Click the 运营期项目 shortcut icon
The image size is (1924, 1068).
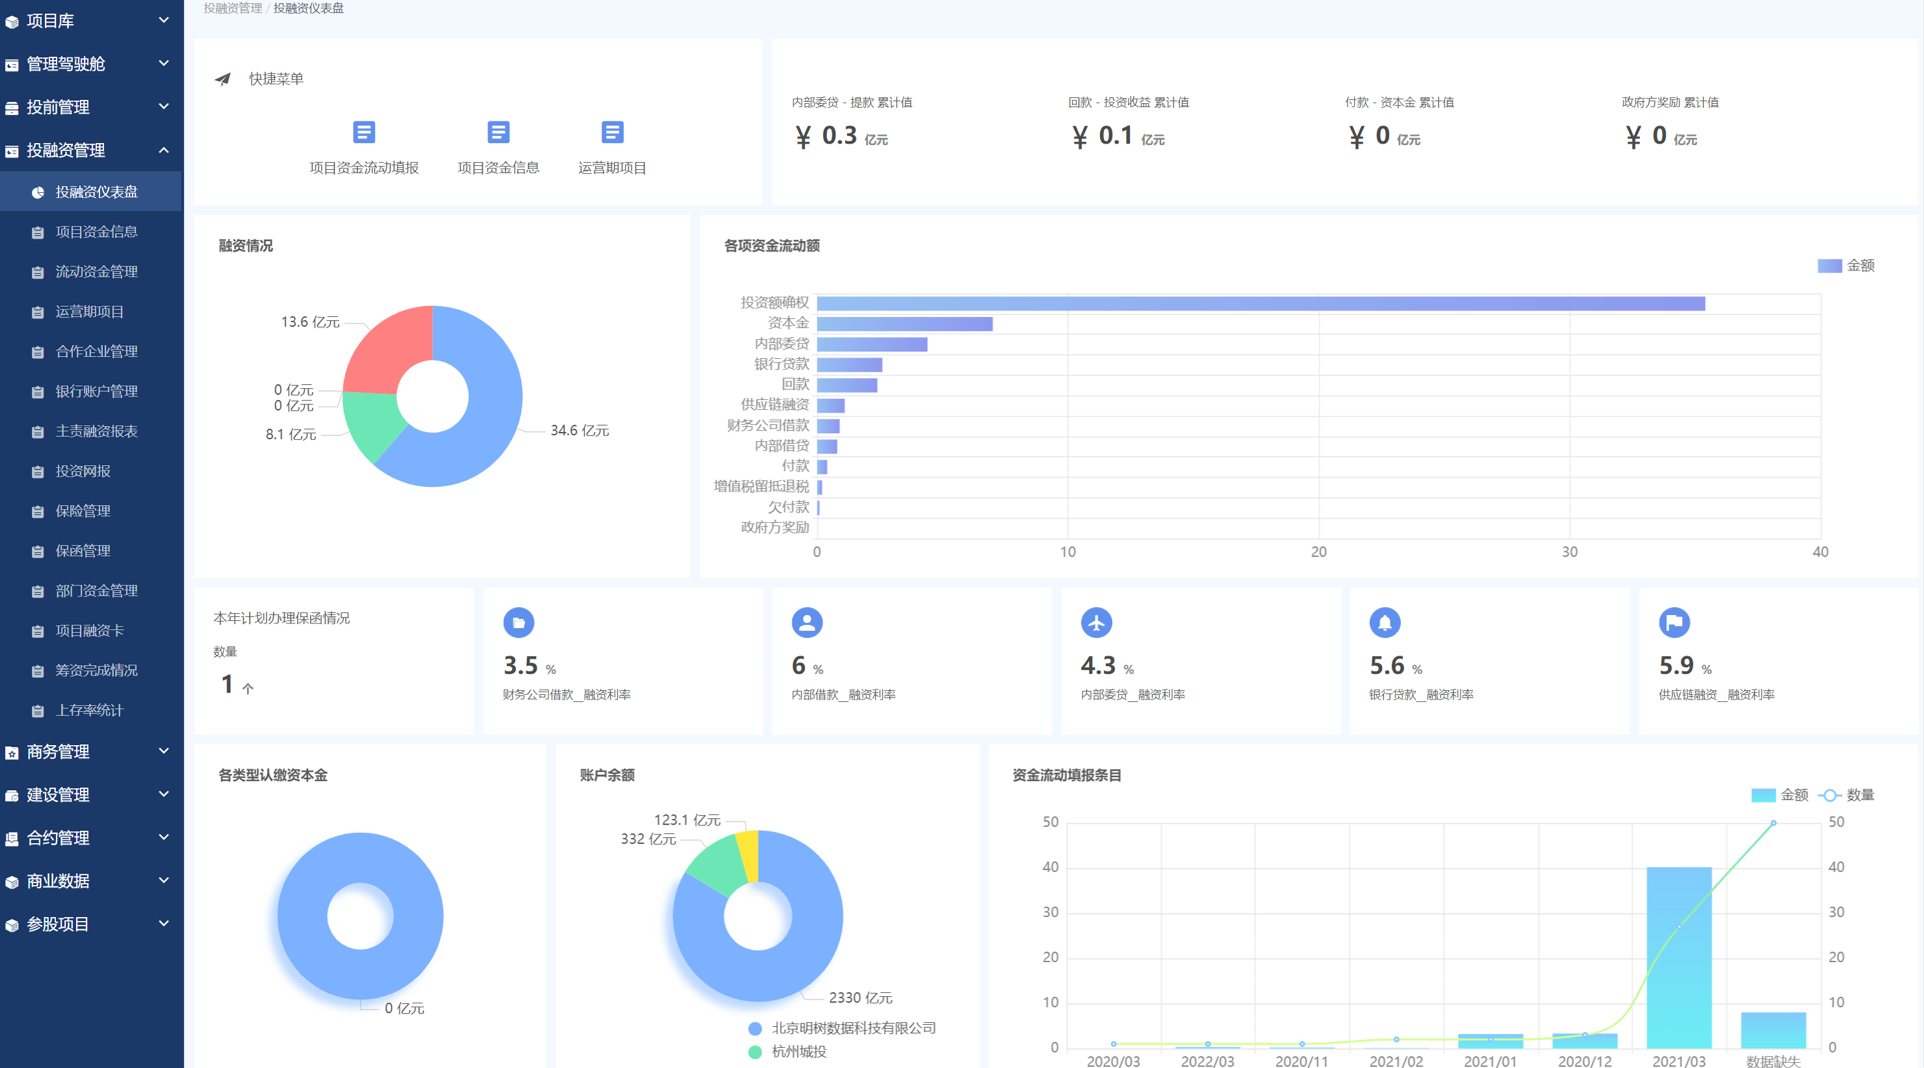click(x=612, y=132)
